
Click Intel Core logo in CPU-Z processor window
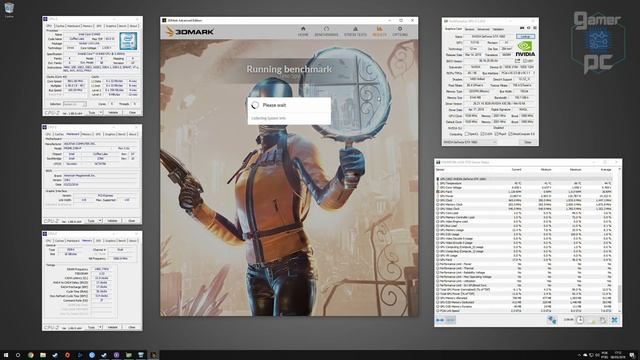click(x=128, y=41)
